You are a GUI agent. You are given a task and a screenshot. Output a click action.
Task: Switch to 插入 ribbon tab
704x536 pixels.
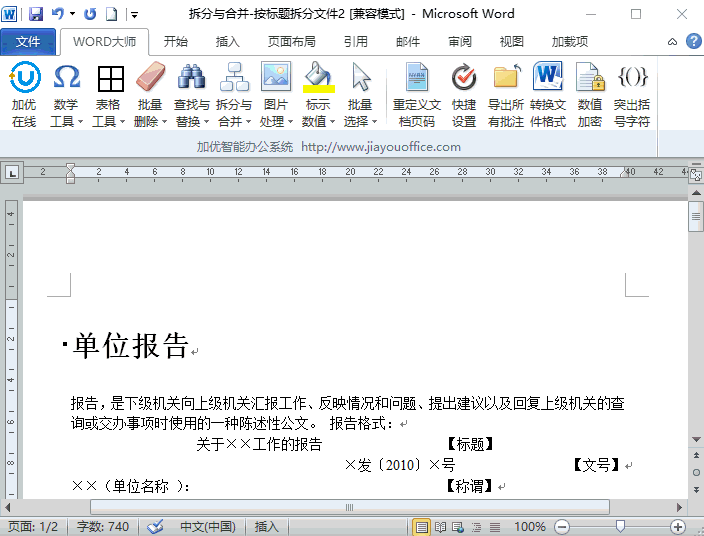pyautogui.click(x=228, y=42)
